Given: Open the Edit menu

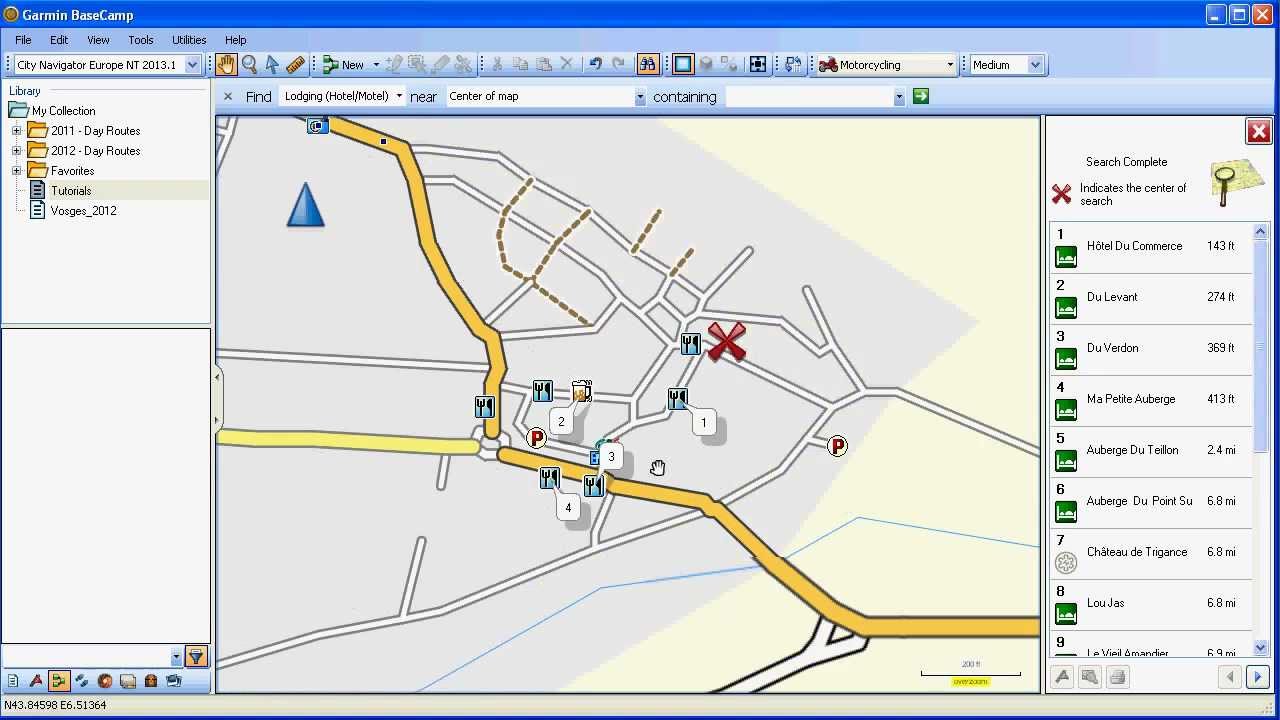Looking at the screenshot, I should tap(59, 40).
